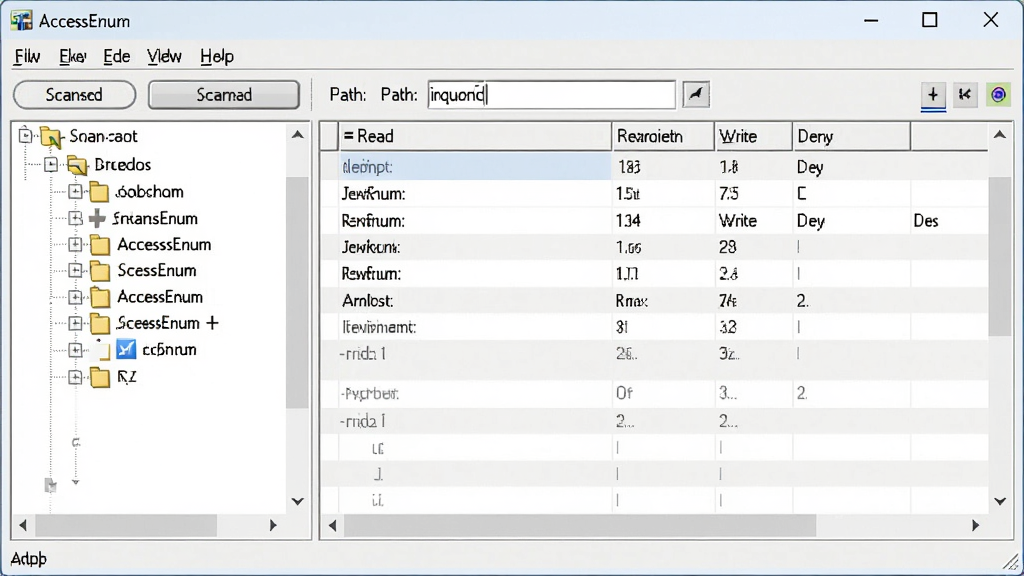
Task: Click the small icon at tree bottom
Action: coord(50,485)
